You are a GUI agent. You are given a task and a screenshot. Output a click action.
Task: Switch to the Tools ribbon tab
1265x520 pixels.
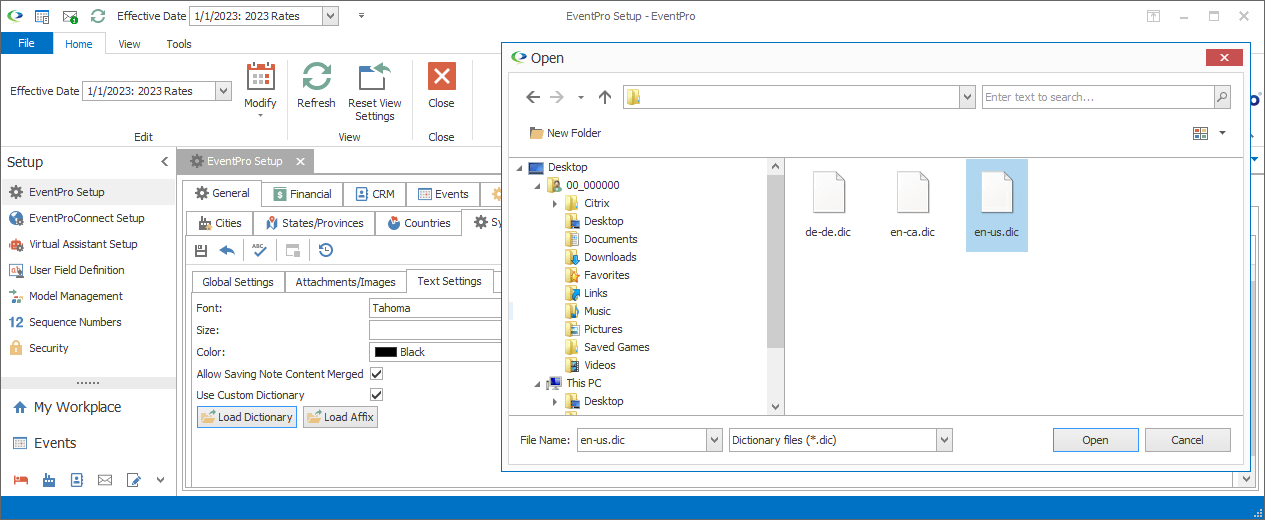(x=179, y=44)
